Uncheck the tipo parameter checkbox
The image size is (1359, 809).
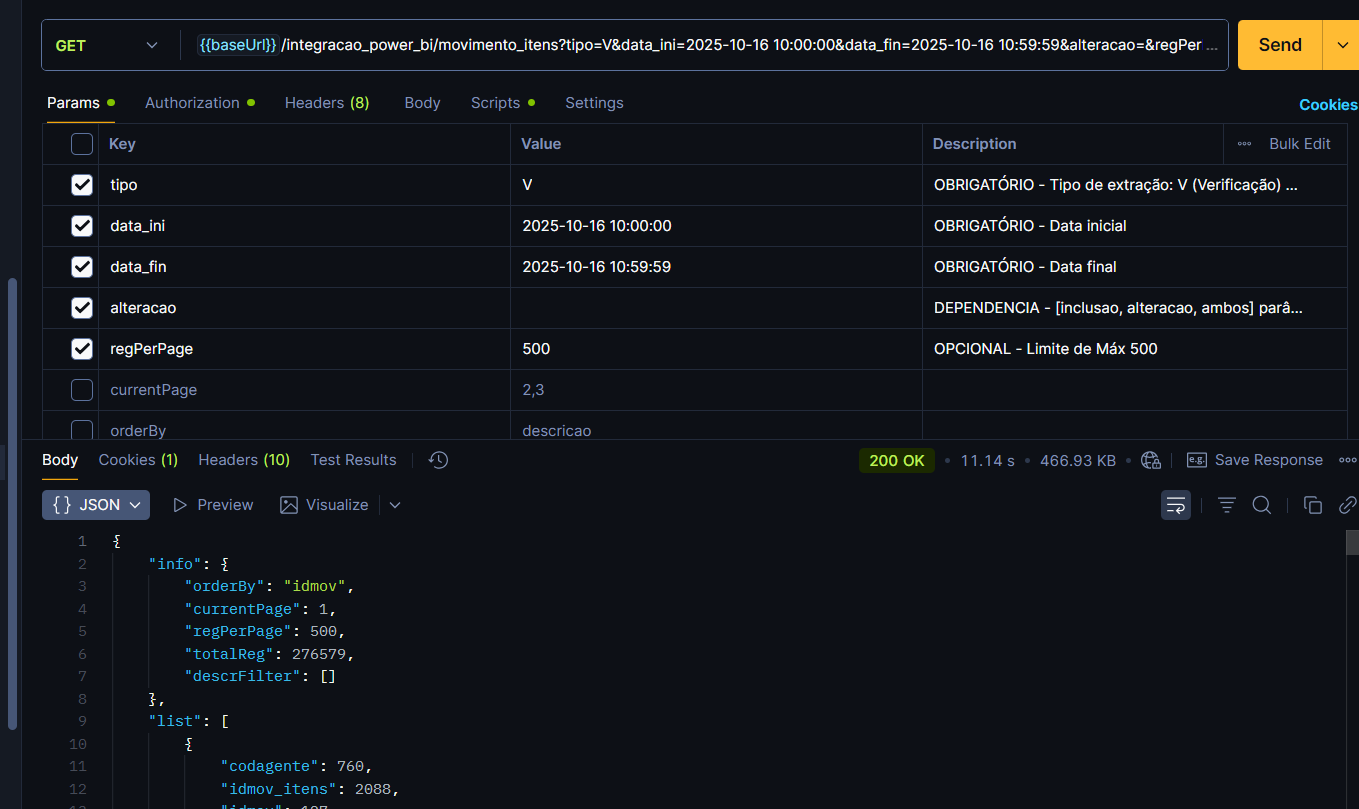pos(82,185)
